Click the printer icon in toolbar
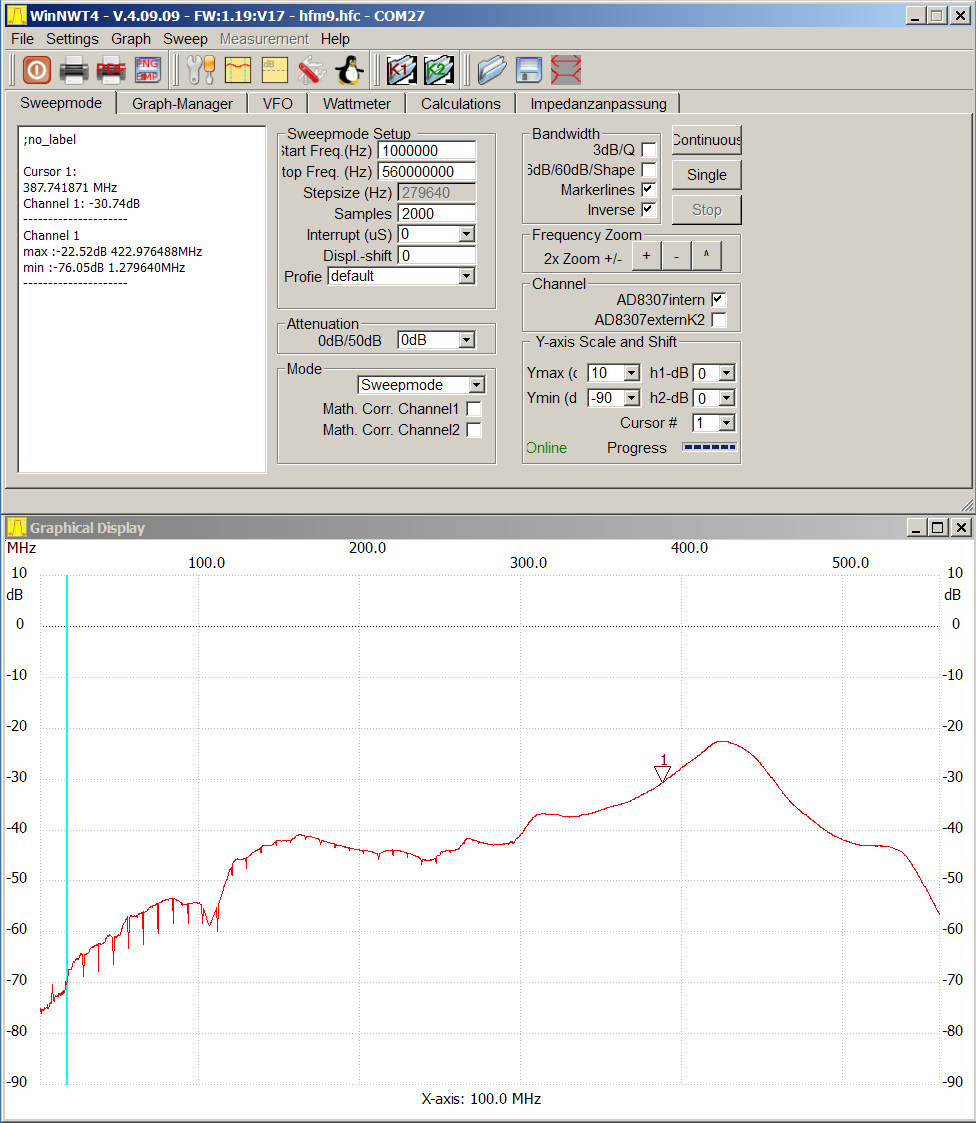Screen dimensions: 976x1123 [x=74, y=70]
